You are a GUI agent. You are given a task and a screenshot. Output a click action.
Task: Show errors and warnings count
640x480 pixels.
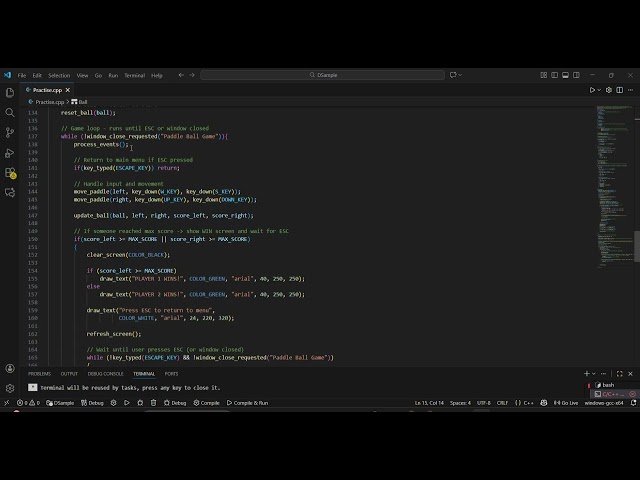click(29, 403)
